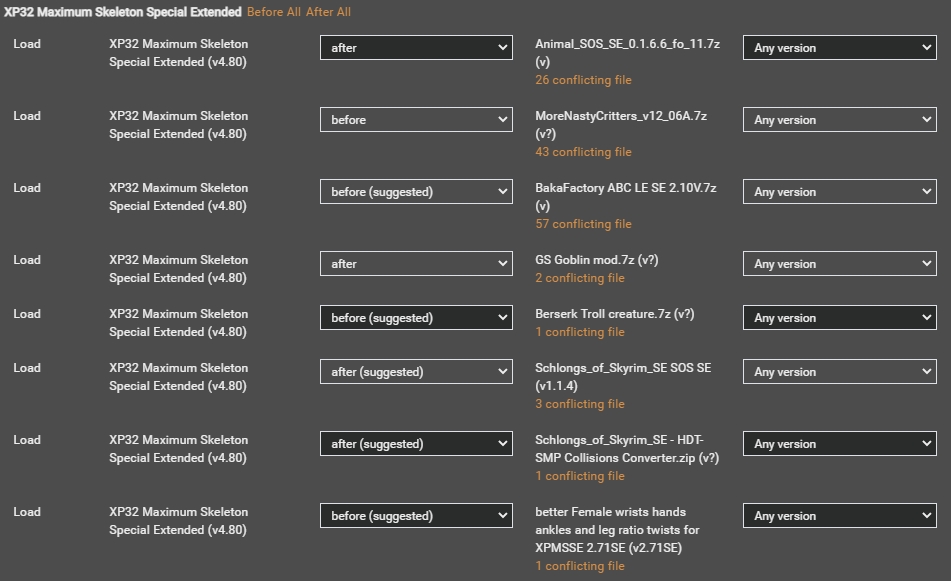Open version dropdown for Schlongs_of_Skyrim_SE SOS SE row
The width and height of the screenshot is (951, 581).
pos(839,372)
